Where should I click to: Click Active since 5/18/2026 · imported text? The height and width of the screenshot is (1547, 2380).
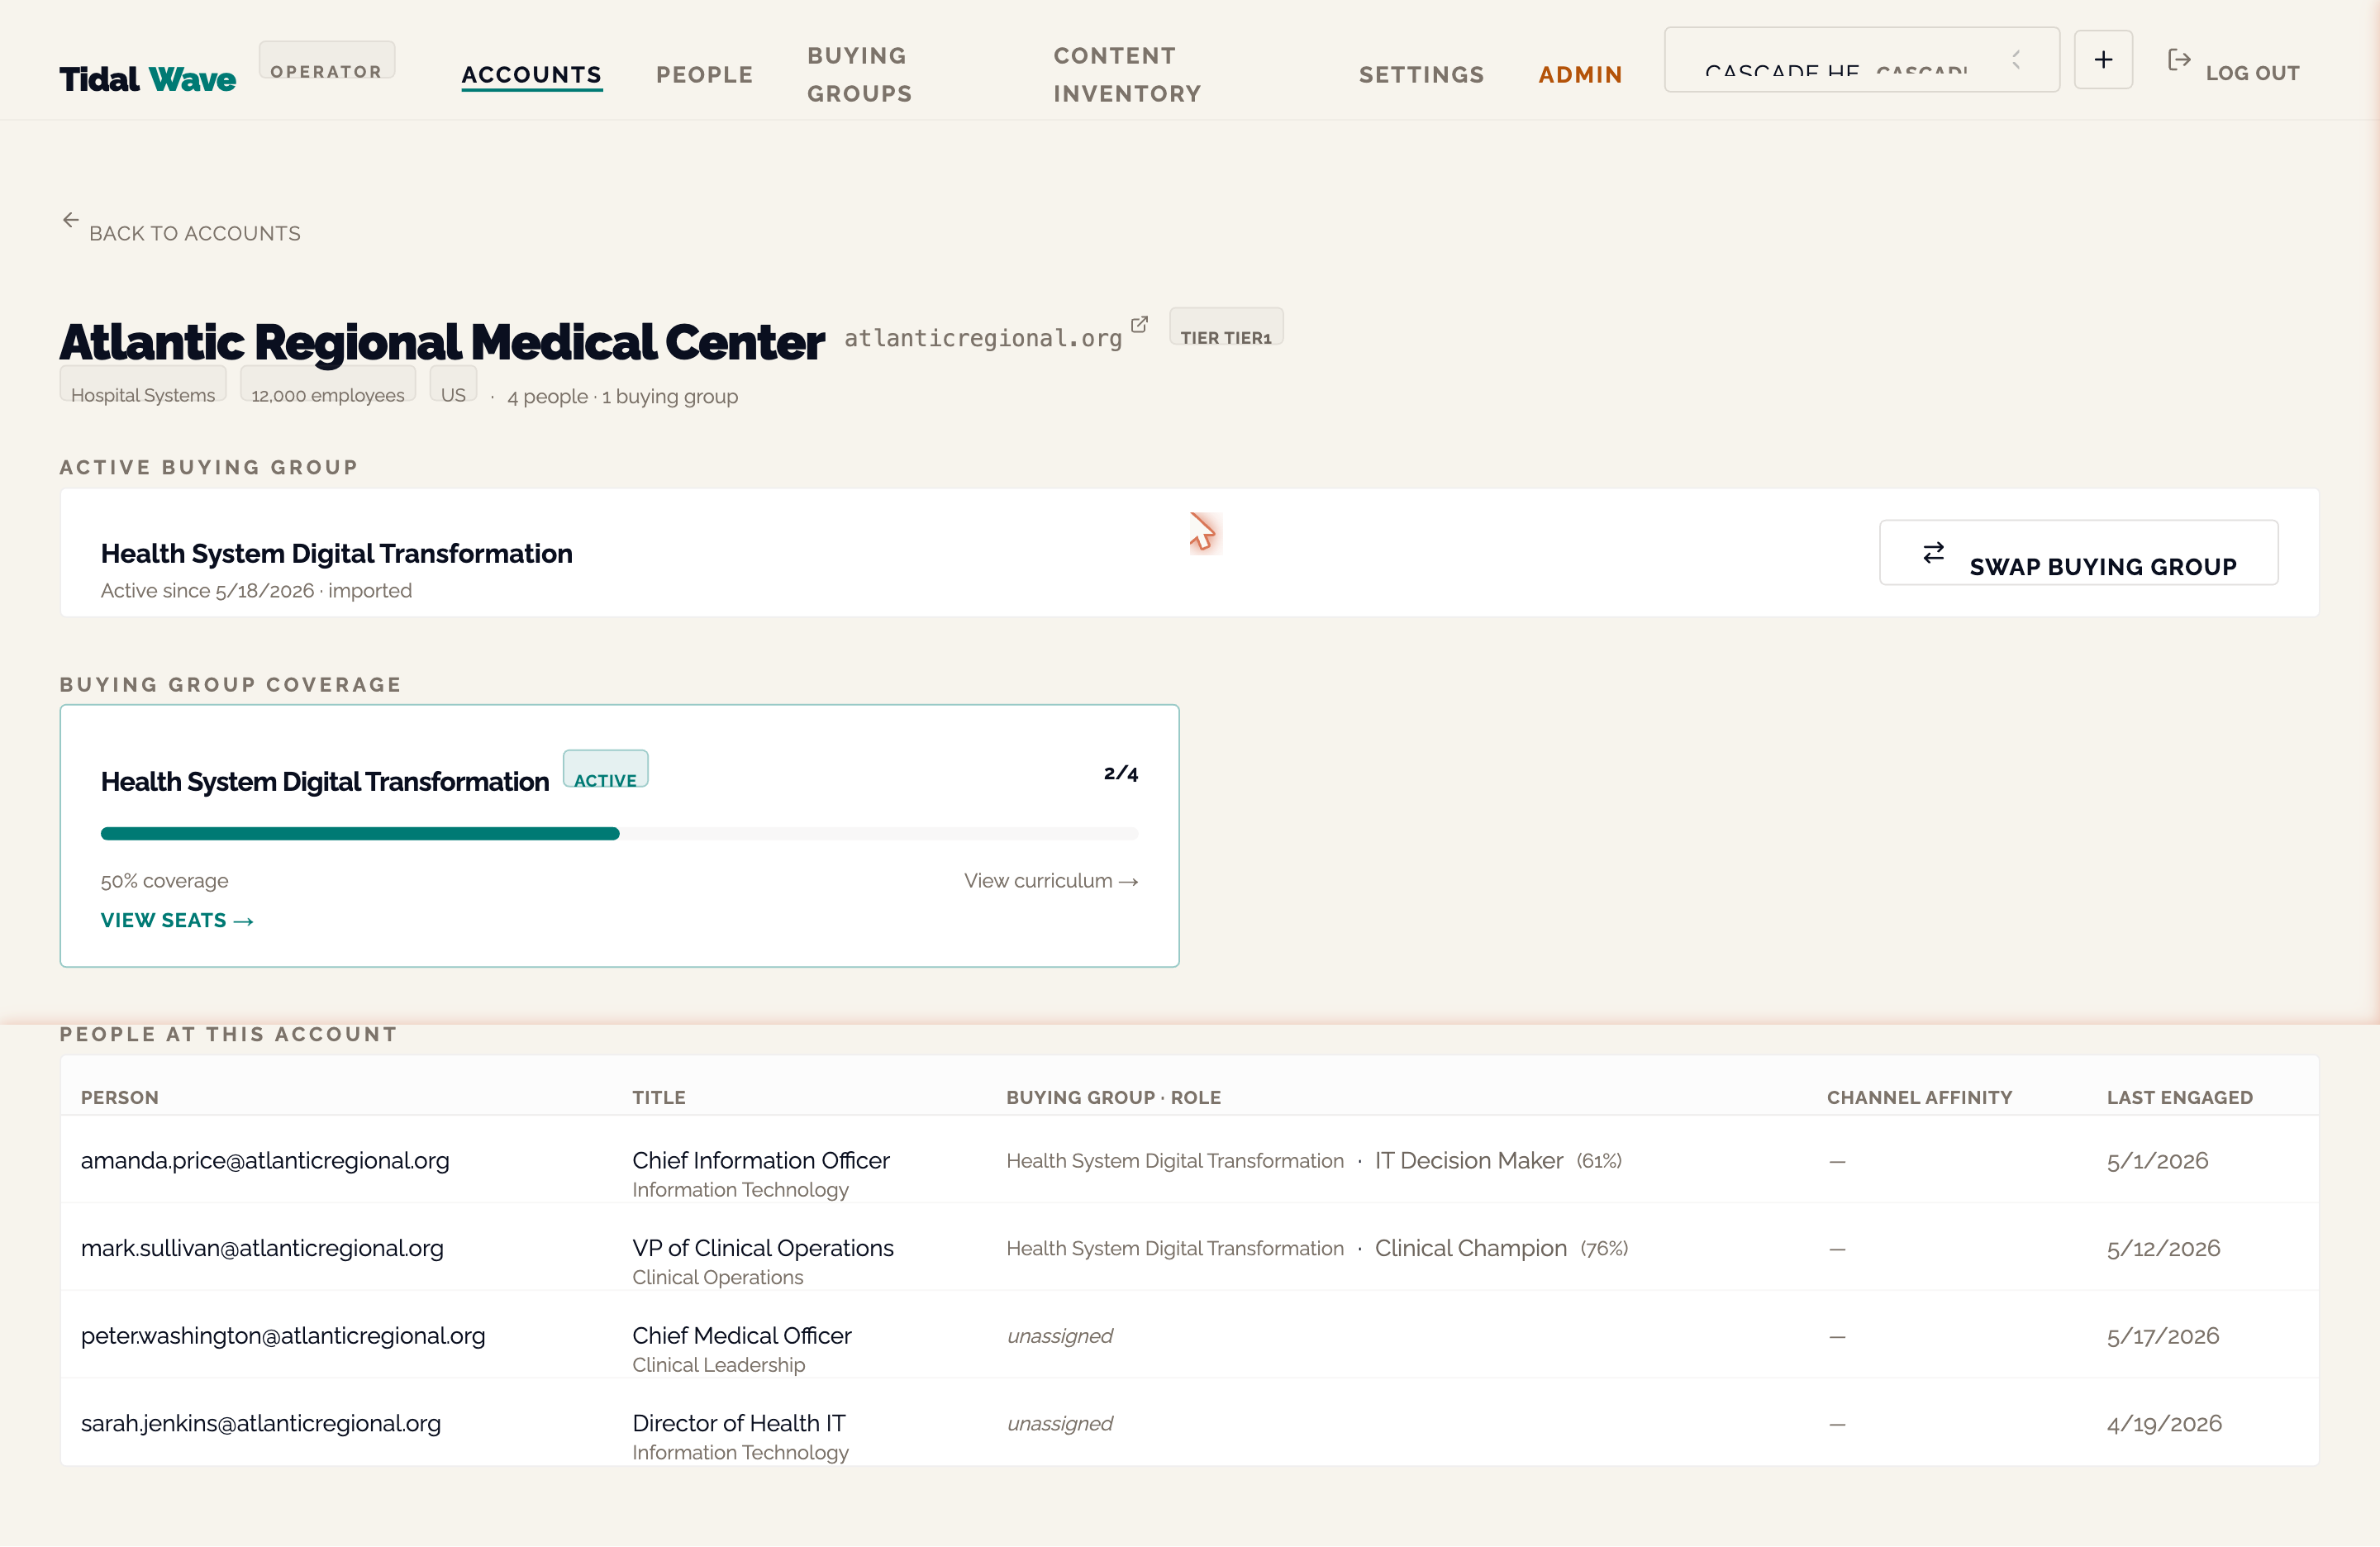click(256, 590)
